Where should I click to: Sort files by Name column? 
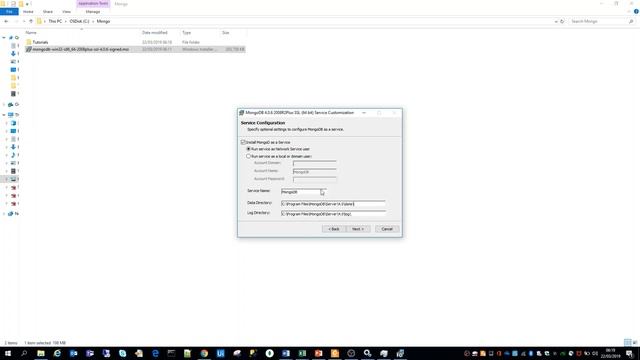coord(31,33)
